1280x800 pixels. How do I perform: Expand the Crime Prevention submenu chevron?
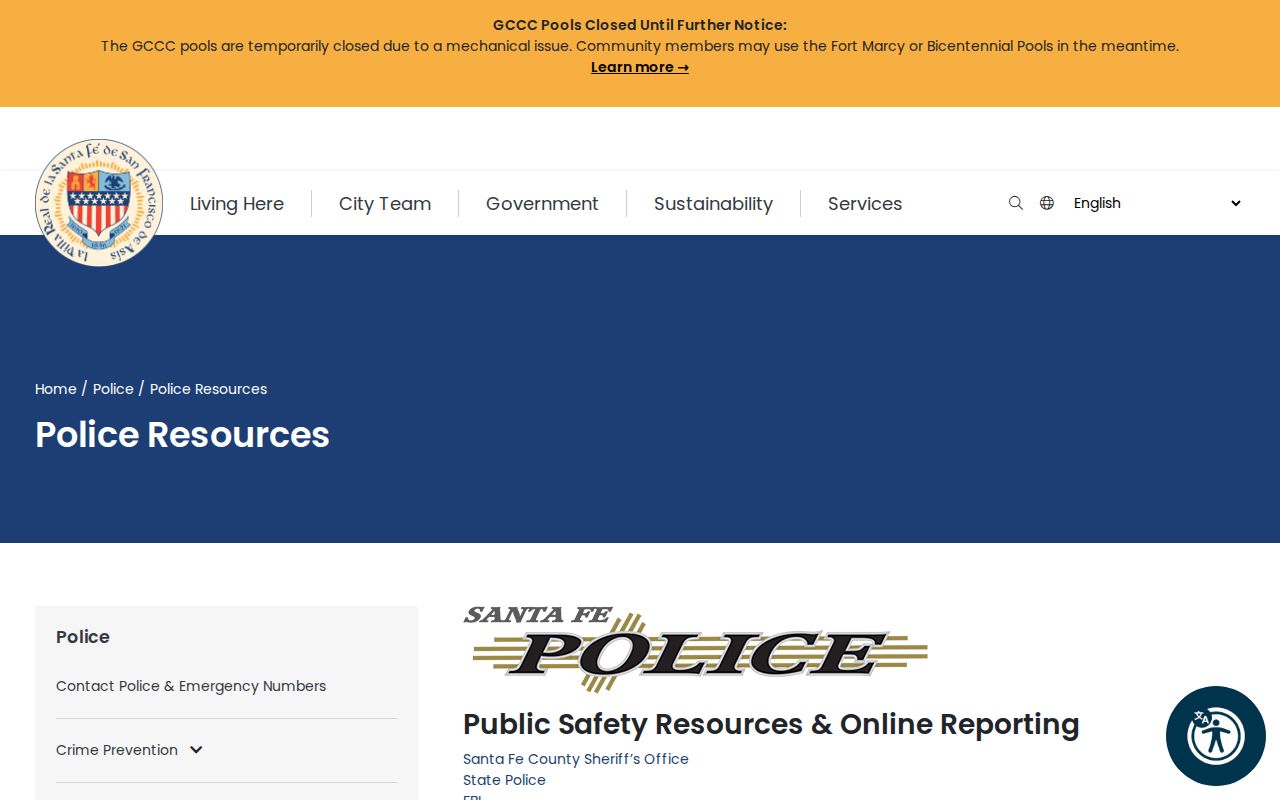click(196, 750)
